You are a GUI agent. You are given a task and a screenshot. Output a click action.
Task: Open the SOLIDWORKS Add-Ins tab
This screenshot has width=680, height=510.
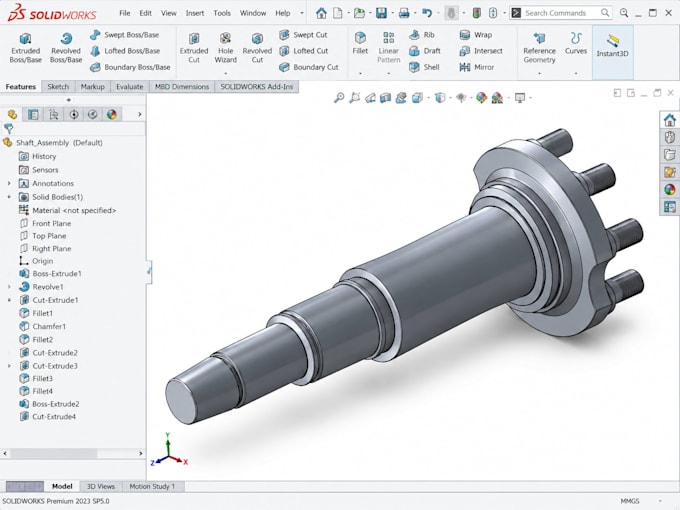[256, 87]
